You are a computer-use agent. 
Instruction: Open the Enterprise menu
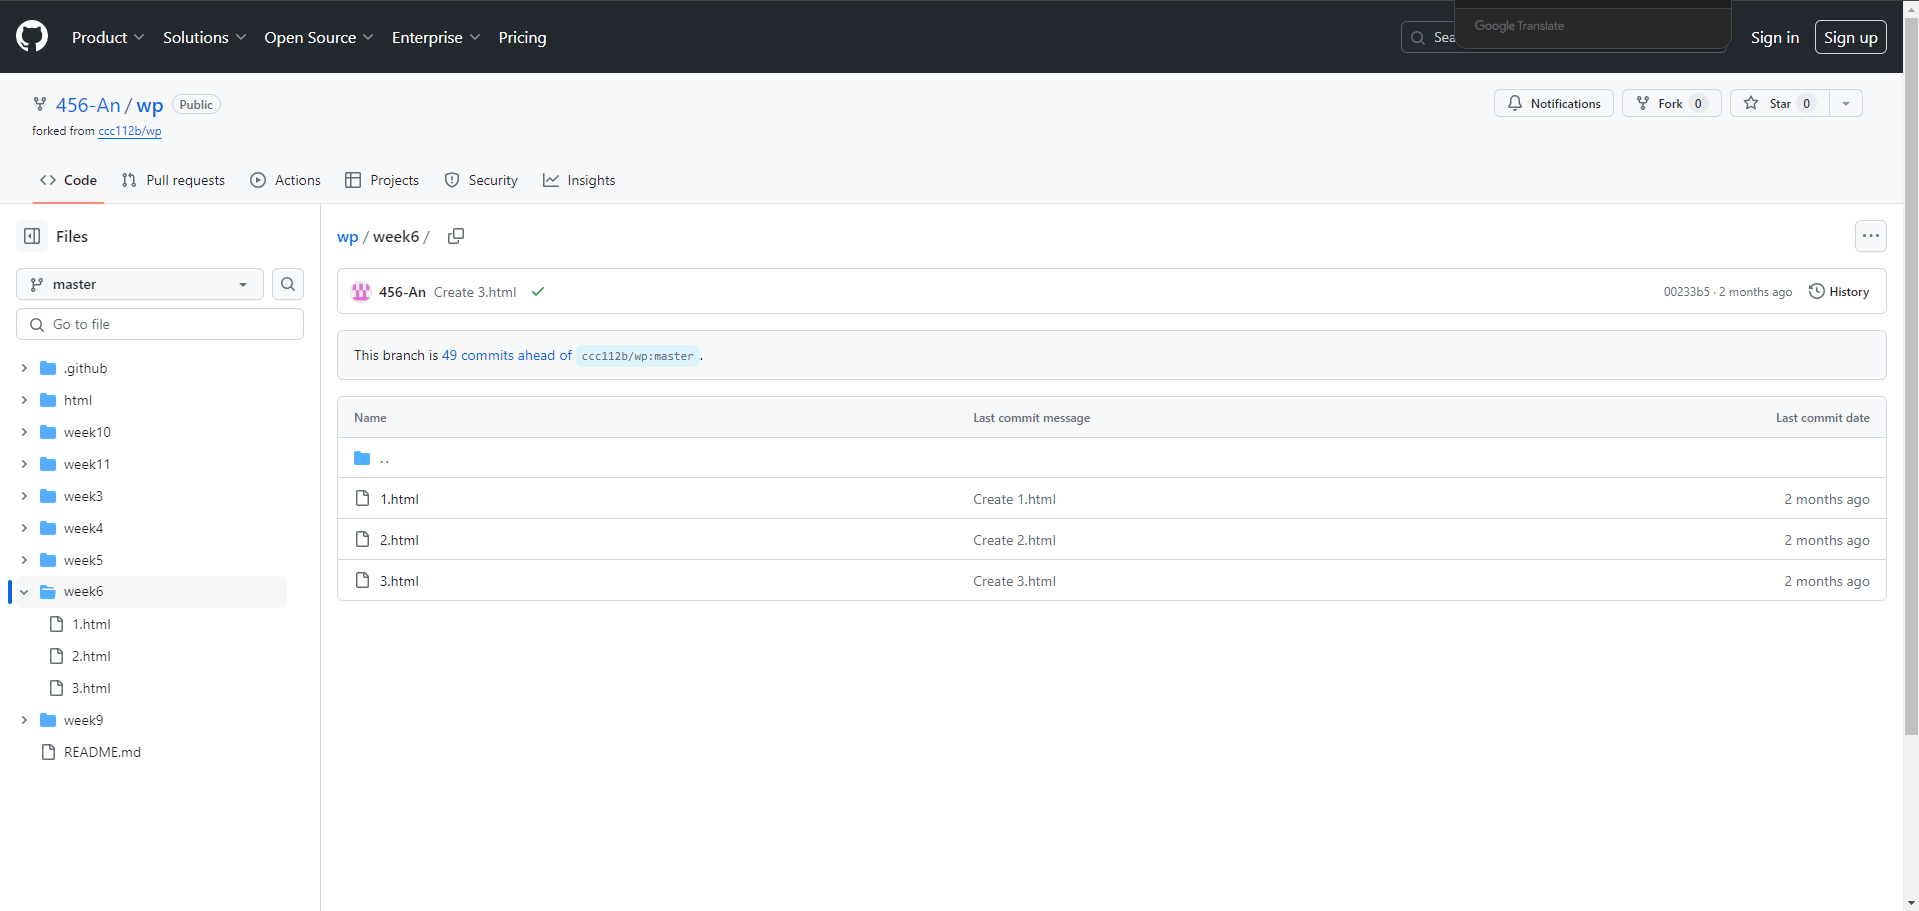point(436,37)
